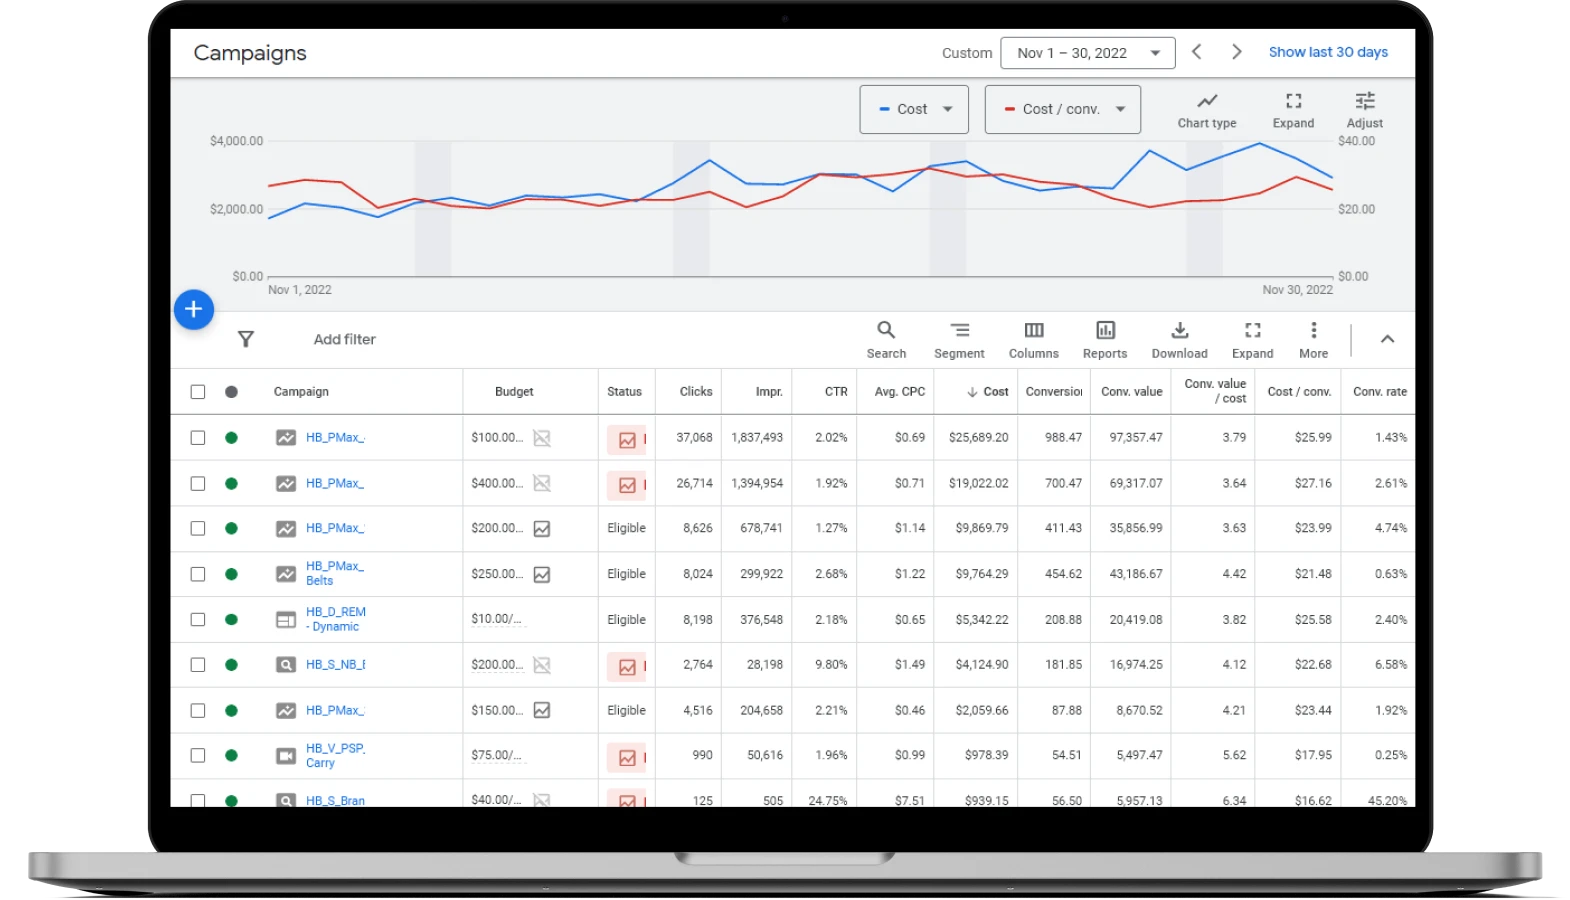
Task: Toggle the select-all checkbox in the header
Action: pos(198,392)
